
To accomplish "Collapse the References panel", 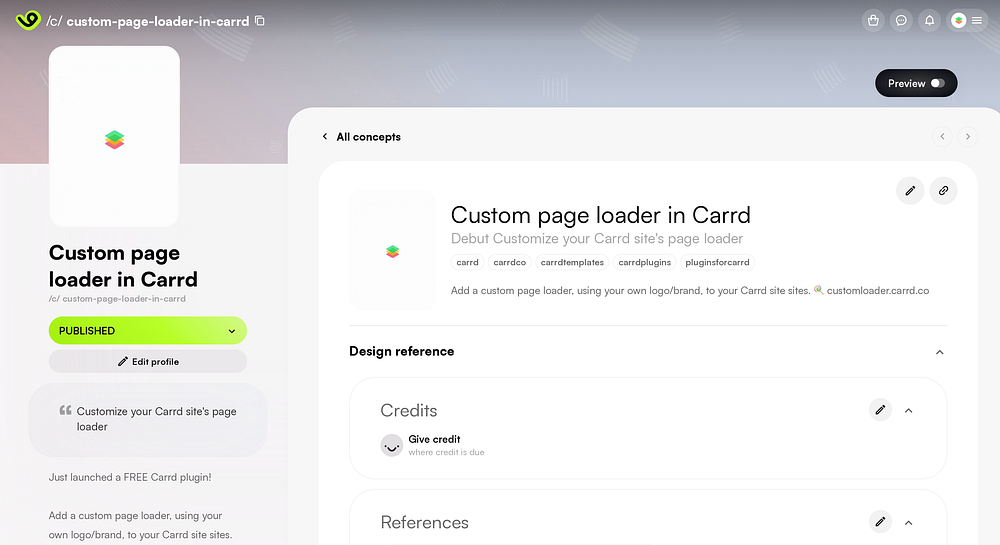I will click(909, 523).
